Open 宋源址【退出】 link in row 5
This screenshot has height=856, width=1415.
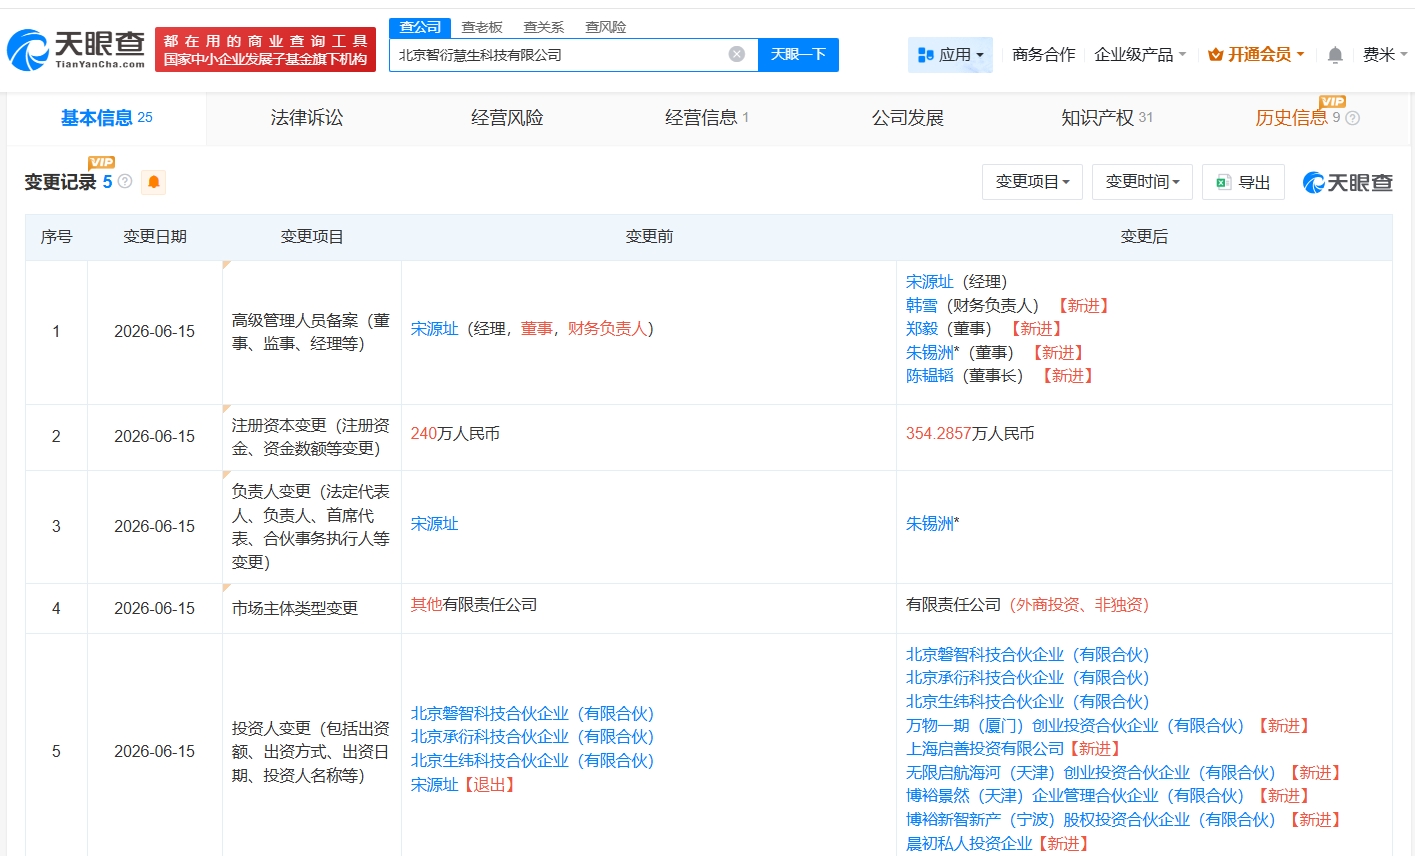click(x=435, y=785)
